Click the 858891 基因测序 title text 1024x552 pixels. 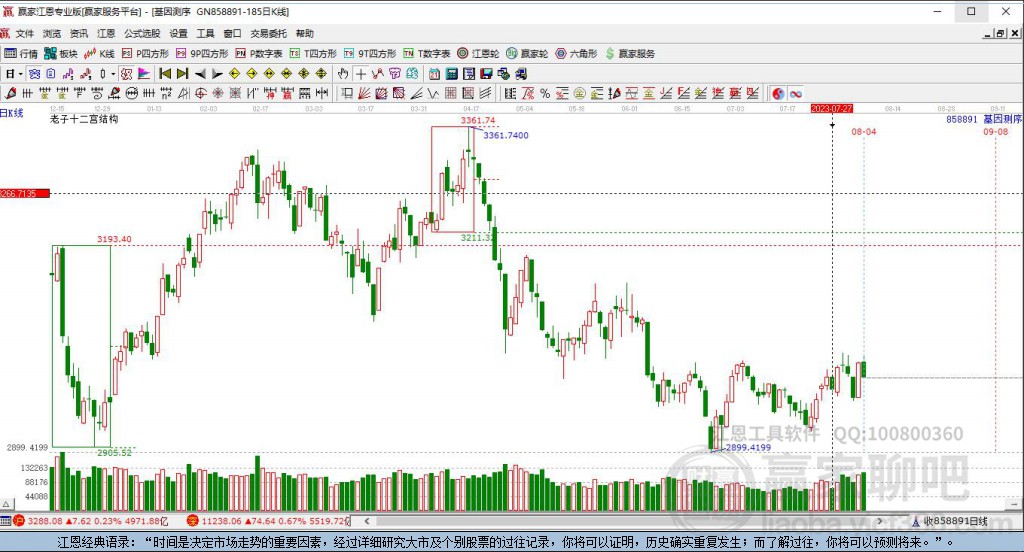pos(984,119)
